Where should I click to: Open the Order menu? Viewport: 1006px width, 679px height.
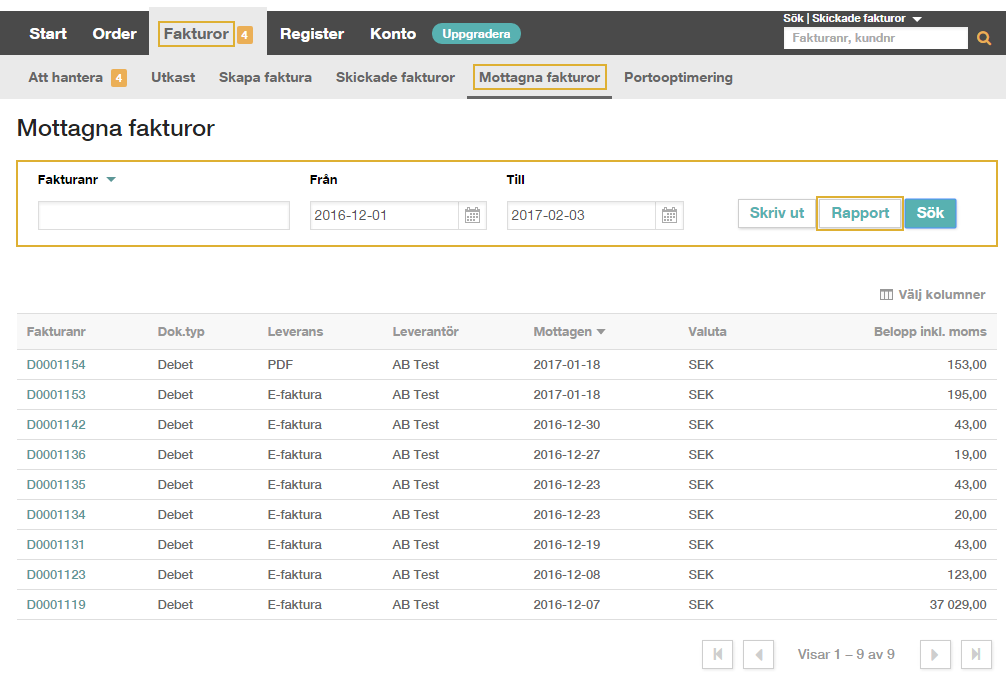coord(114,33)
